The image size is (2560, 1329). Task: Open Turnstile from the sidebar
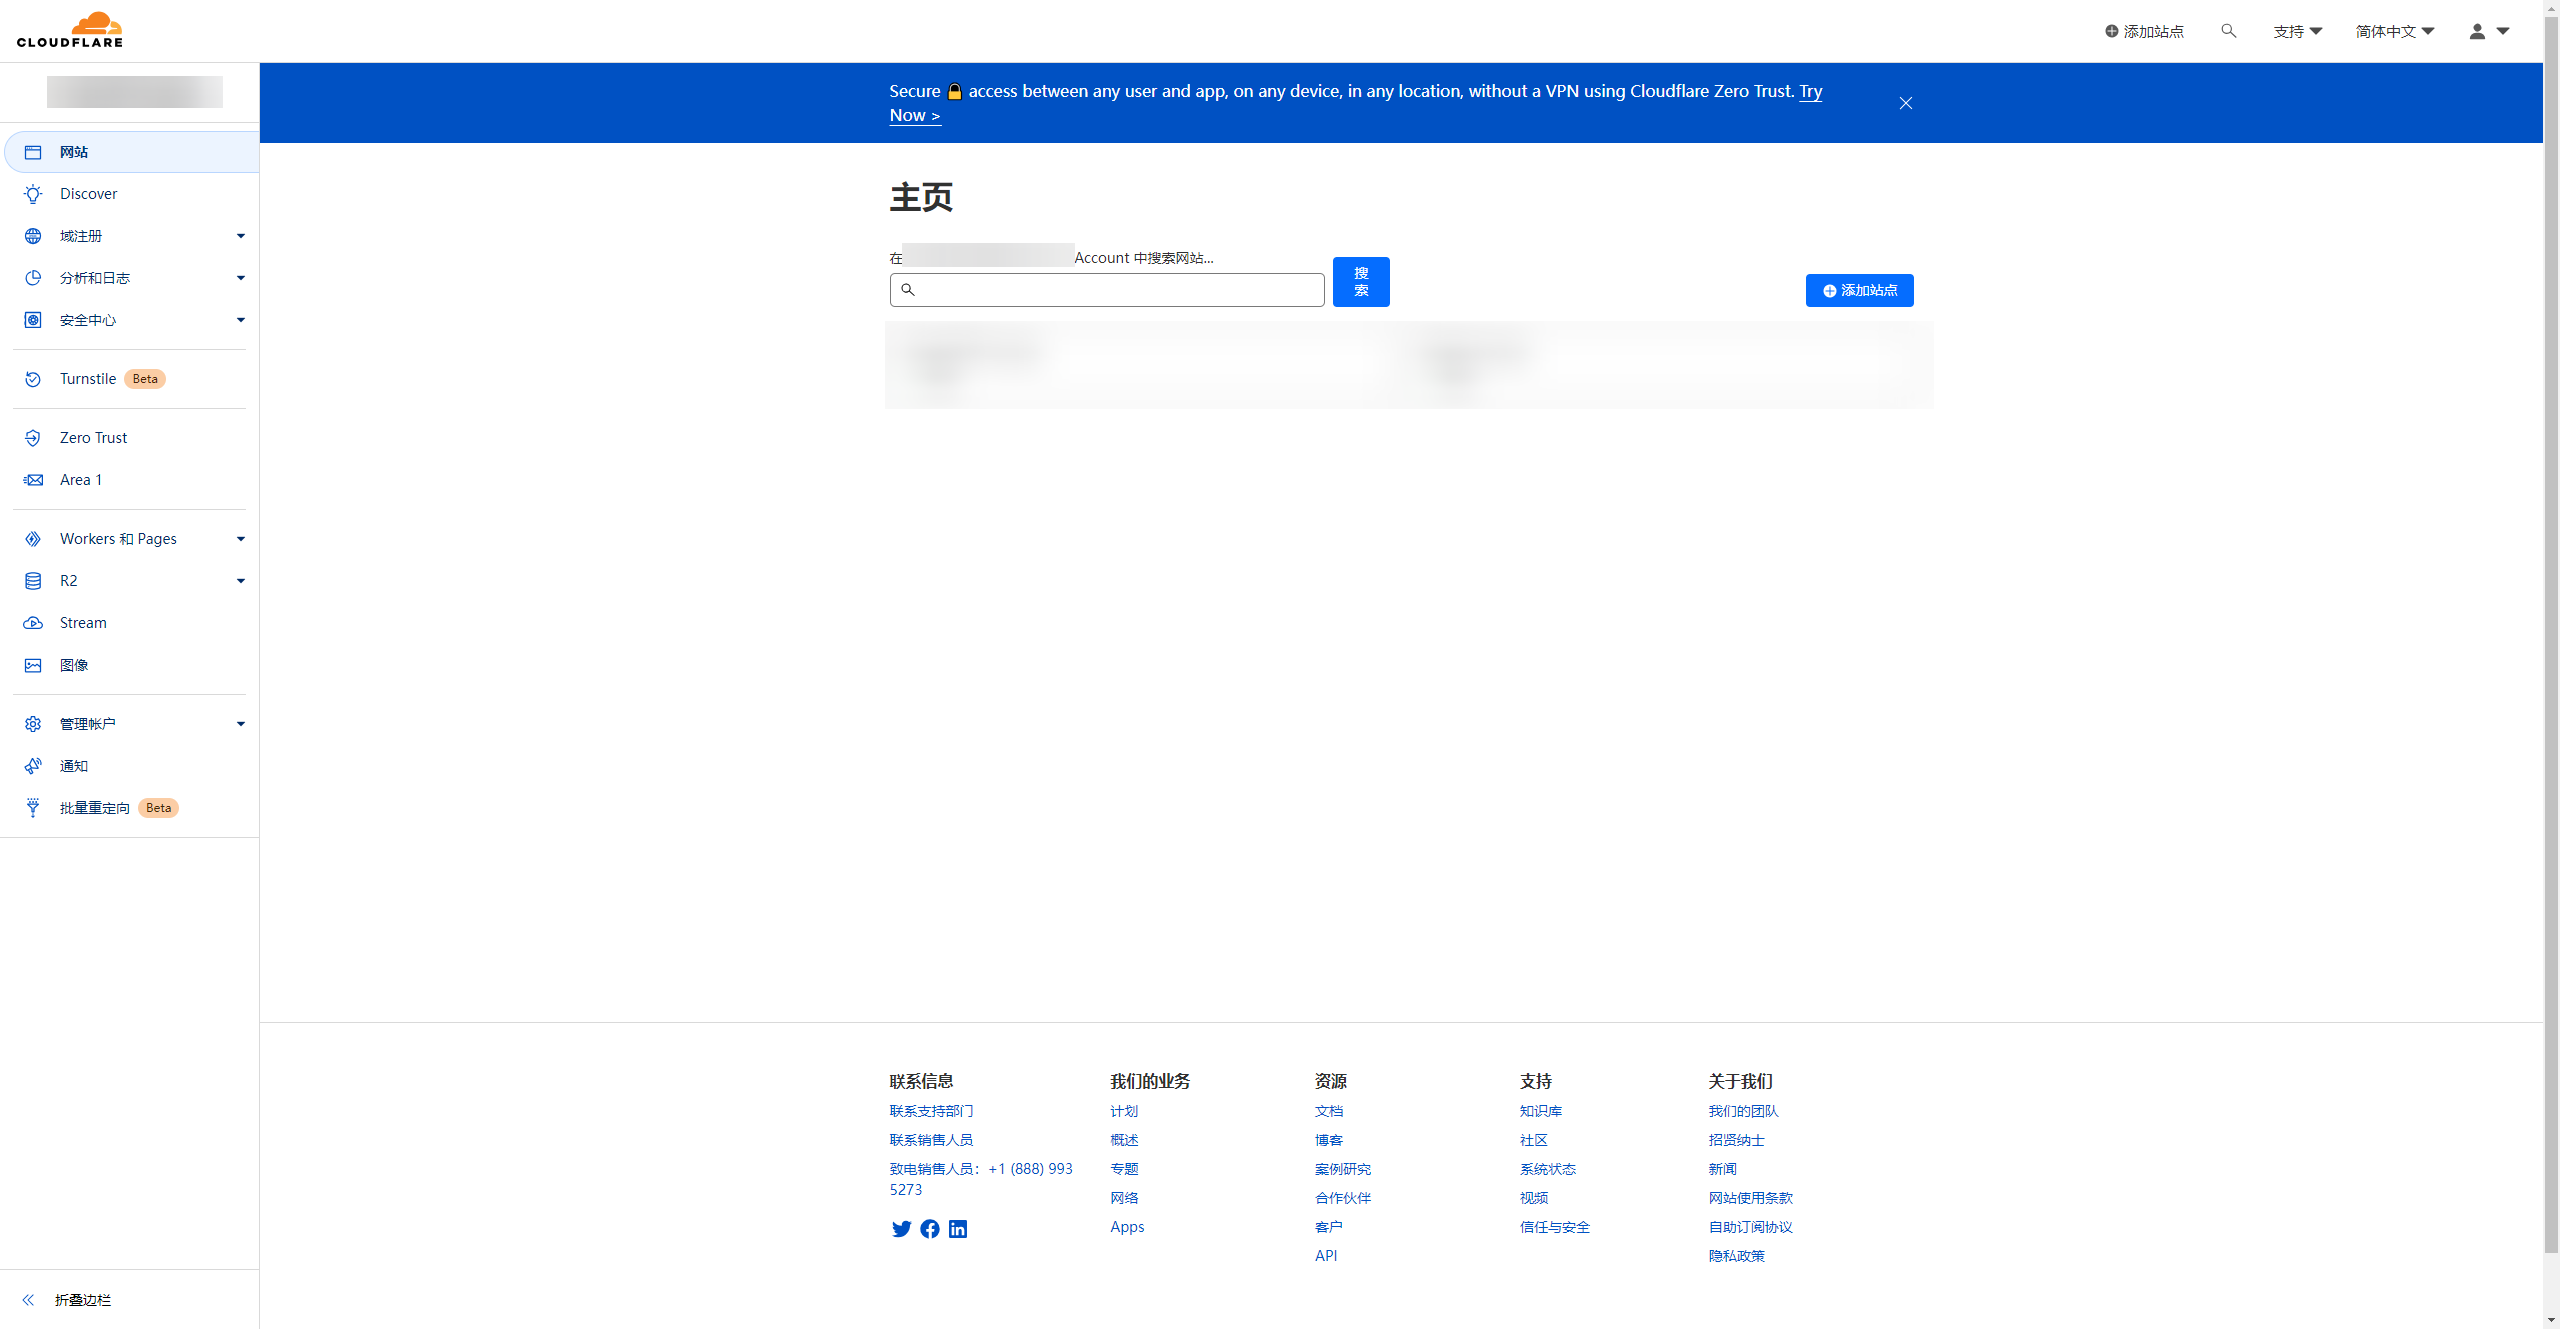click(88, 379)
